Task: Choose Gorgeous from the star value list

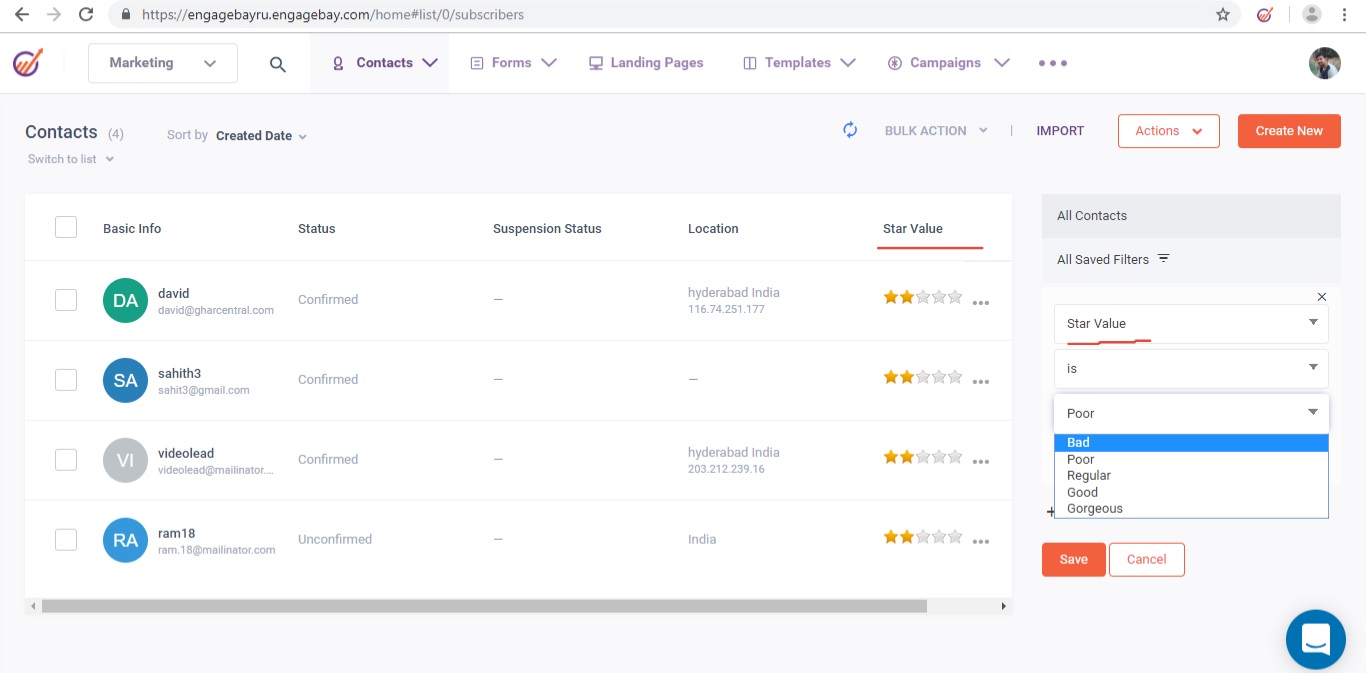Action: pos(1095,508)
